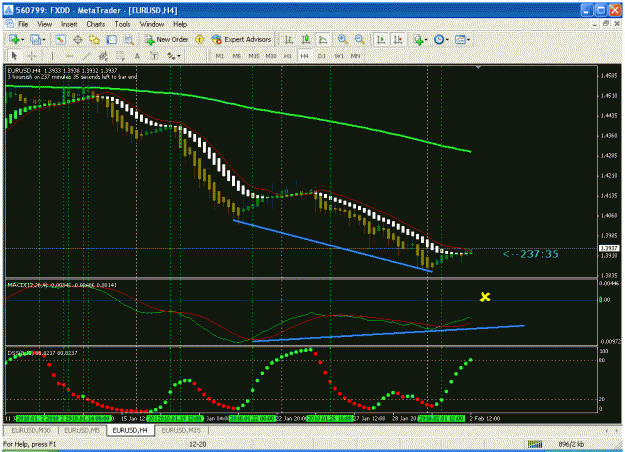The width and height of the screenshot is (625, 452).
Task: Expand the Indicators list dropdown
Action: [x=426, y=39]
